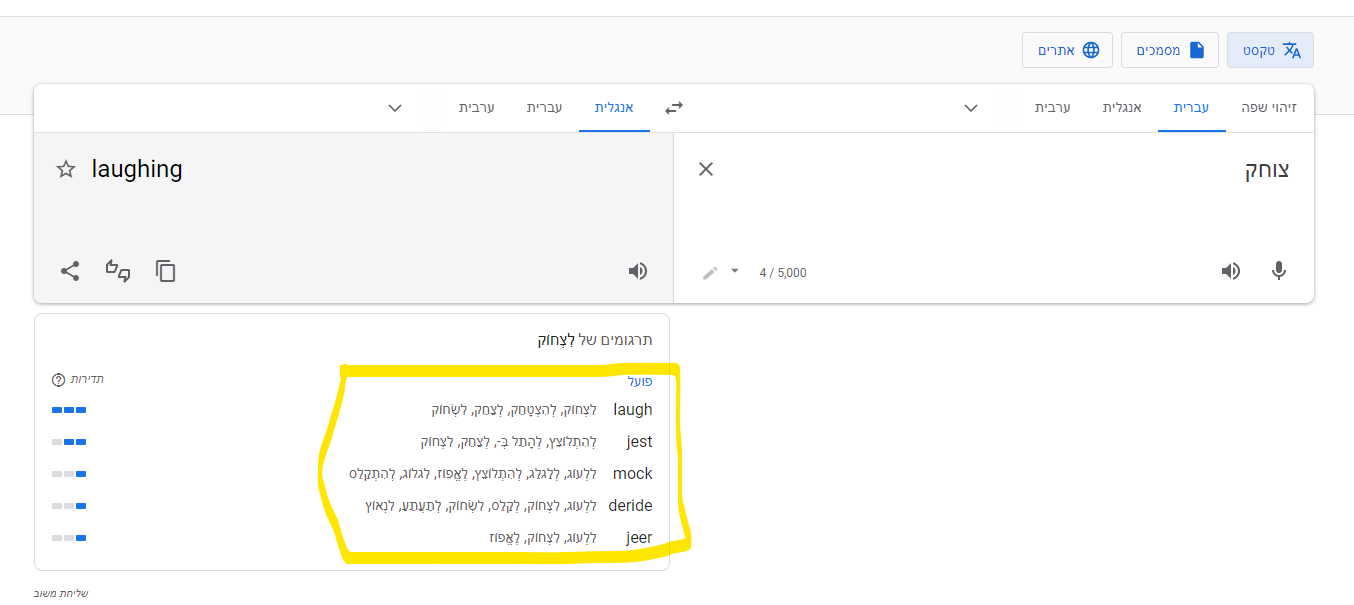Star this translation to save it
The width and height of the screenshot is (1354, 605).
65,169
